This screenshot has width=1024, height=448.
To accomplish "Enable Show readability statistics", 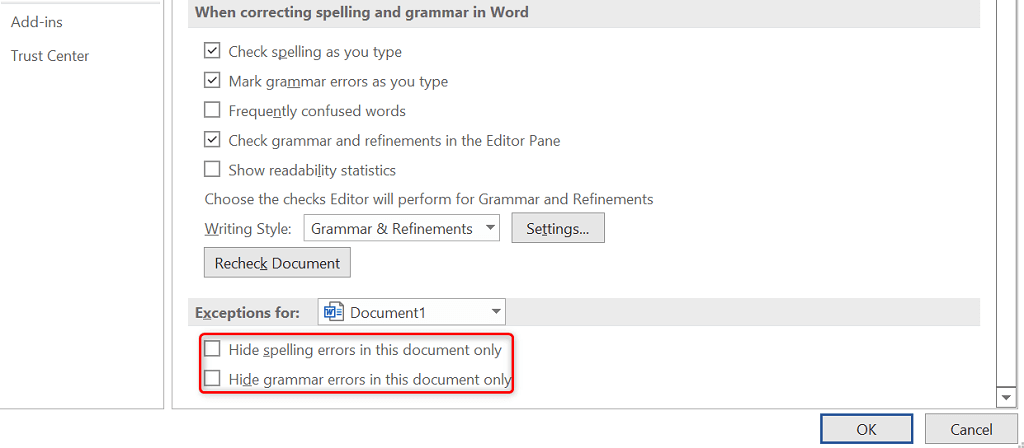I will tap(212, 170).
